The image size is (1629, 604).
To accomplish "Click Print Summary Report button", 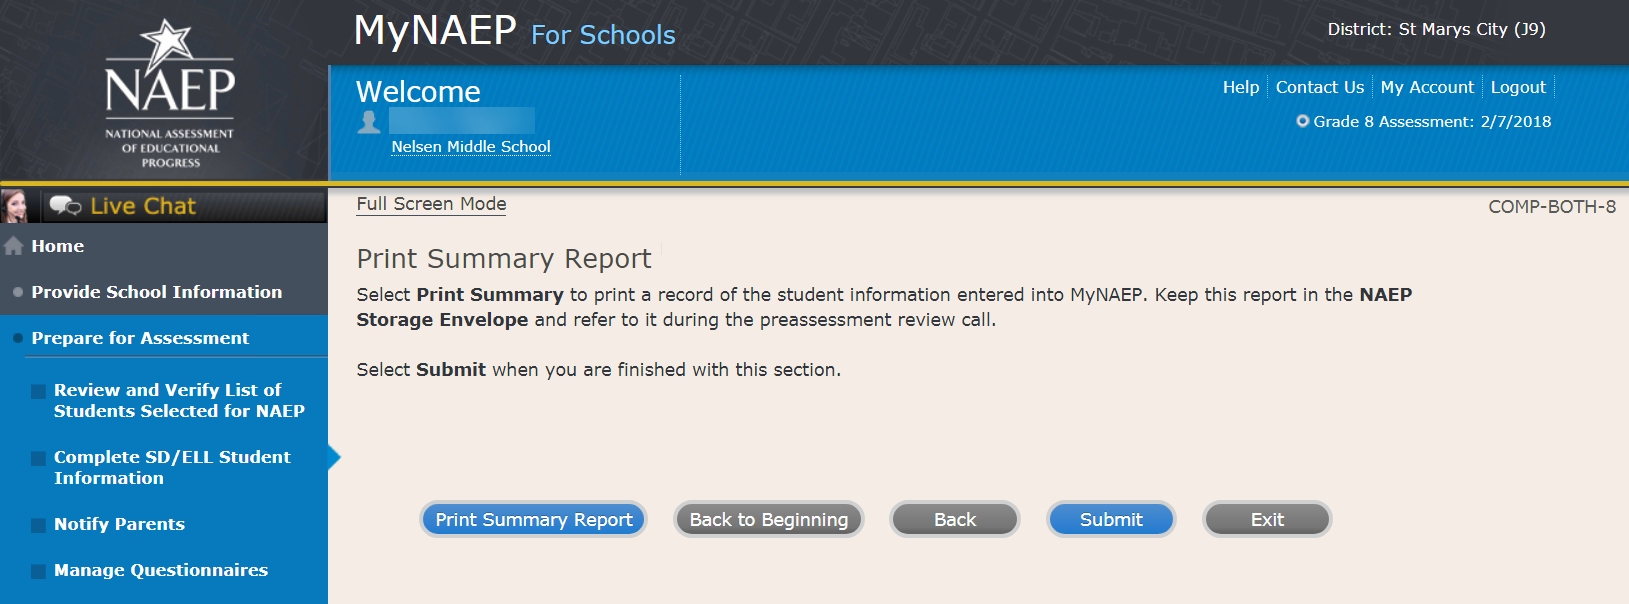I will 534,520.
